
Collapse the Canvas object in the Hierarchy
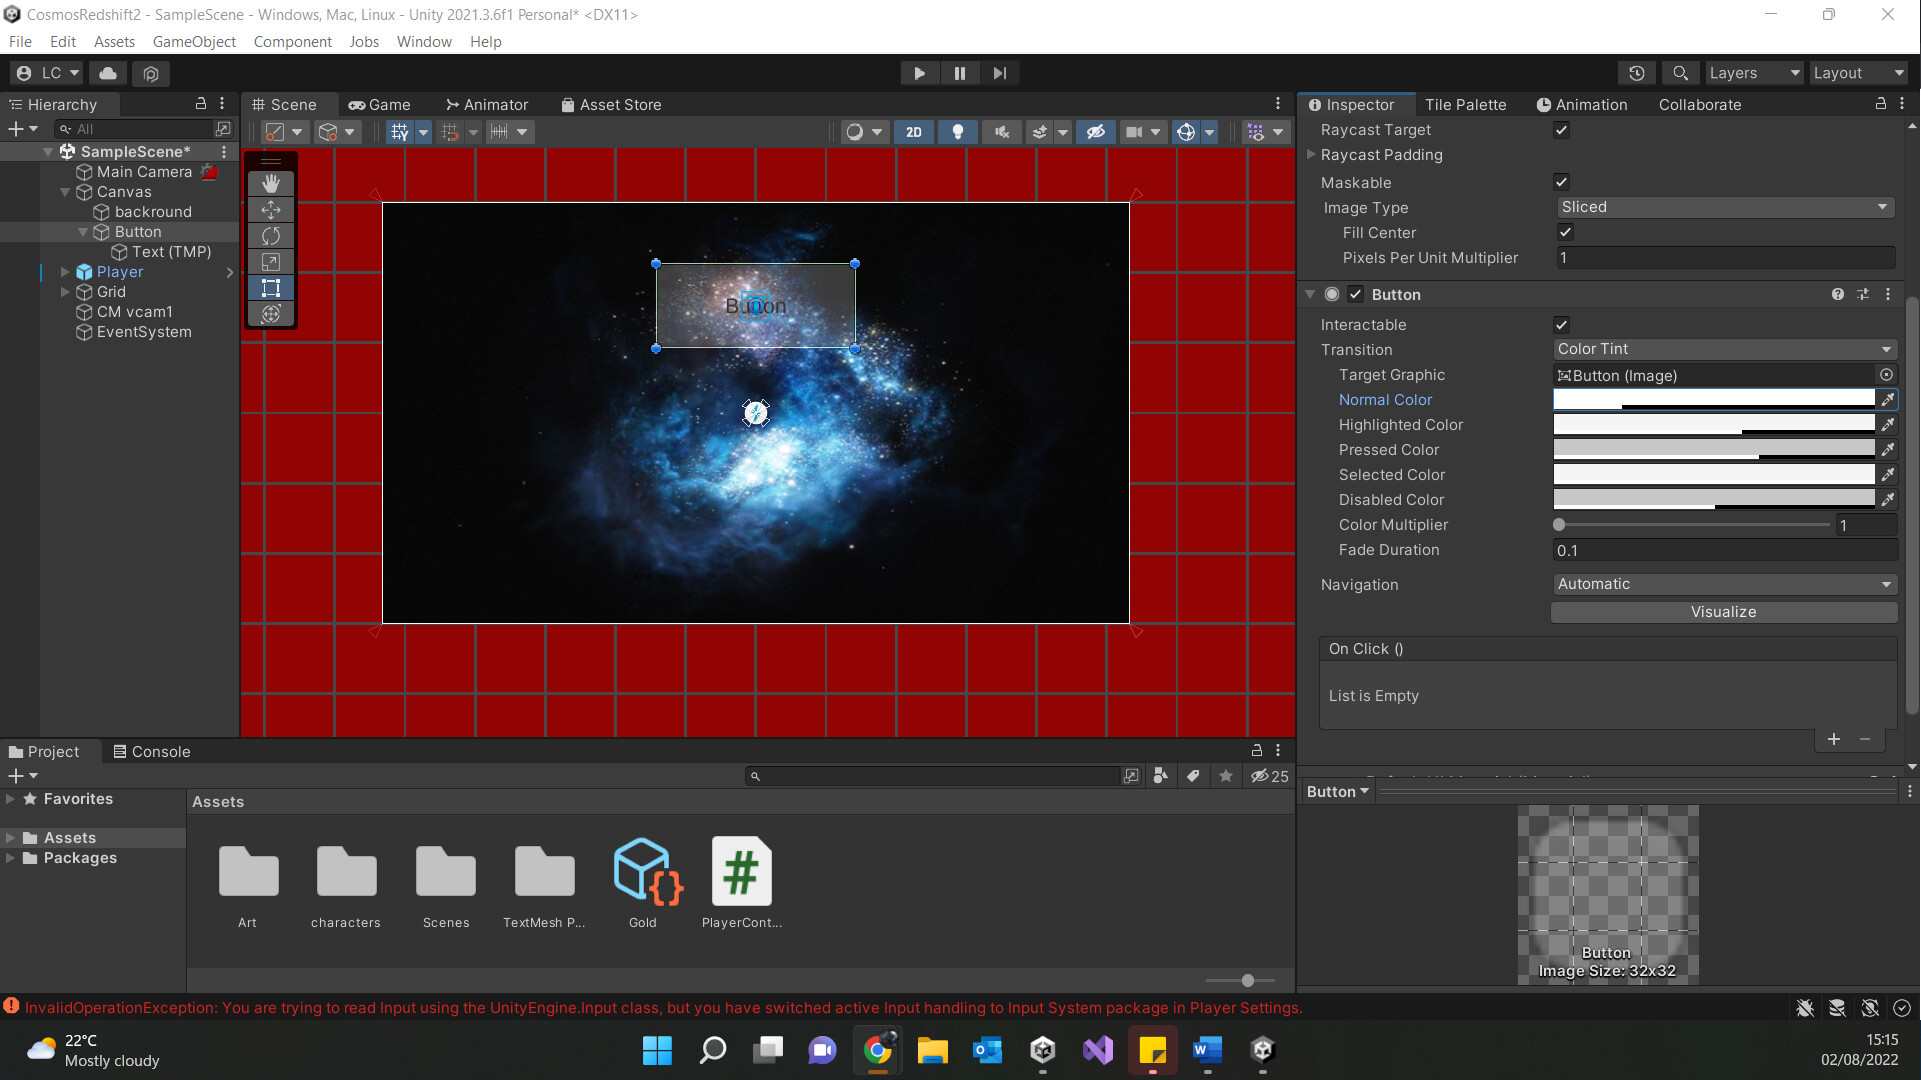click(63, 192)
